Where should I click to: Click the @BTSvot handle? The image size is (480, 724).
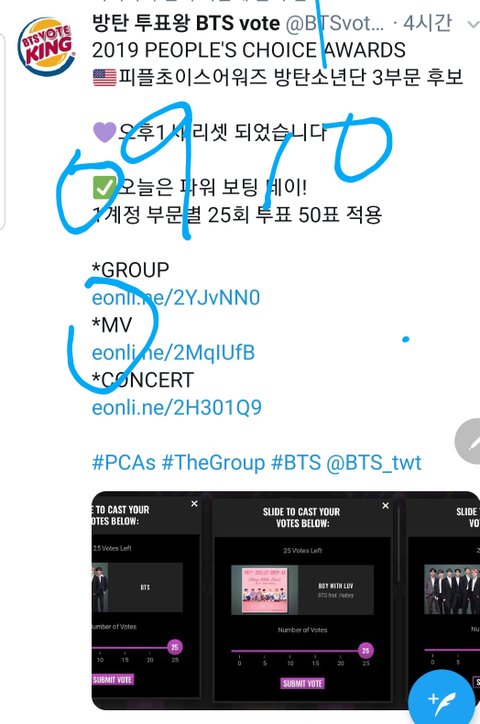335,23
